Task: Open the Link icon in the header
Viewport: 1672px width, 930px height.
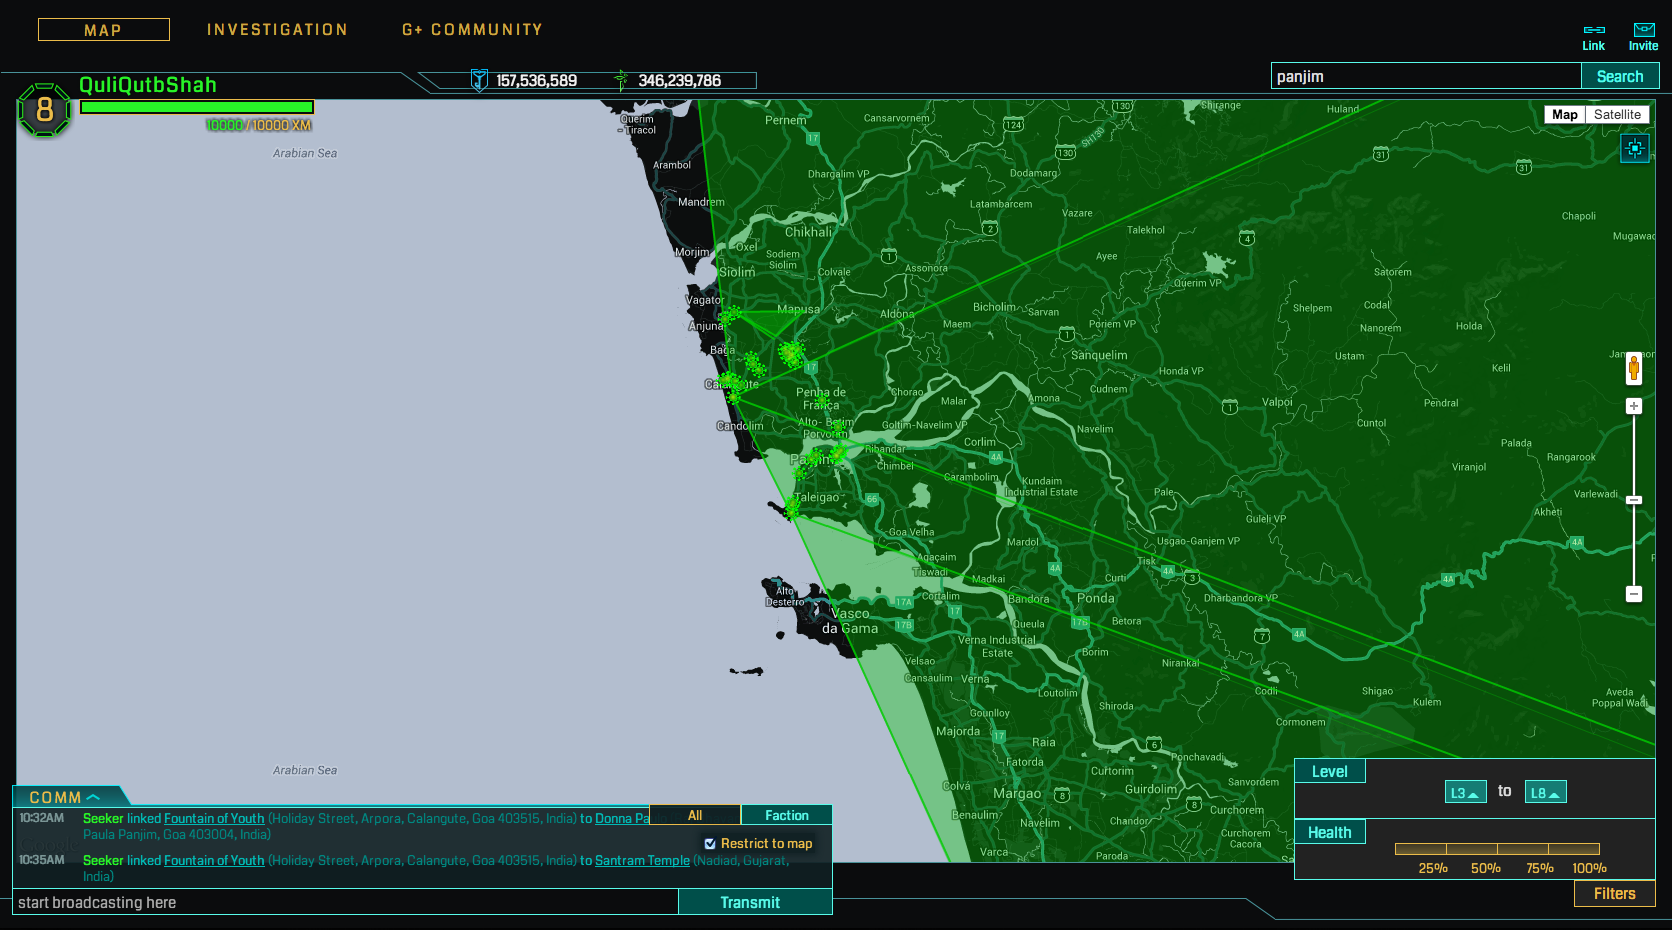Action: tap(1593, 37)
